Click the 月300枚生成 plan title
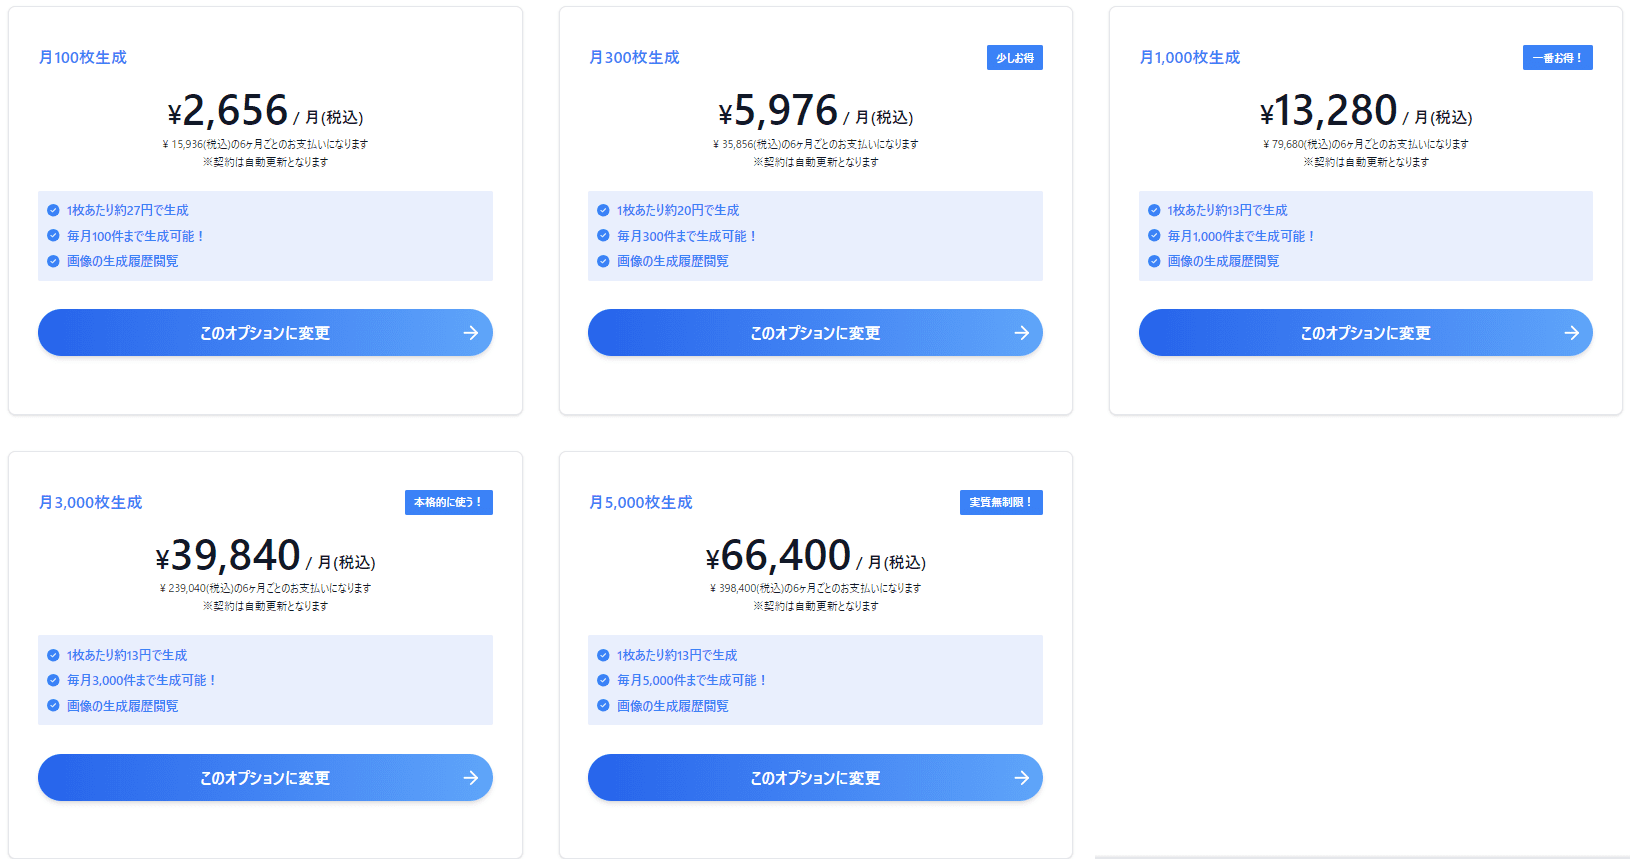The height and width of the screenshot is (859, 1637). 634,58
